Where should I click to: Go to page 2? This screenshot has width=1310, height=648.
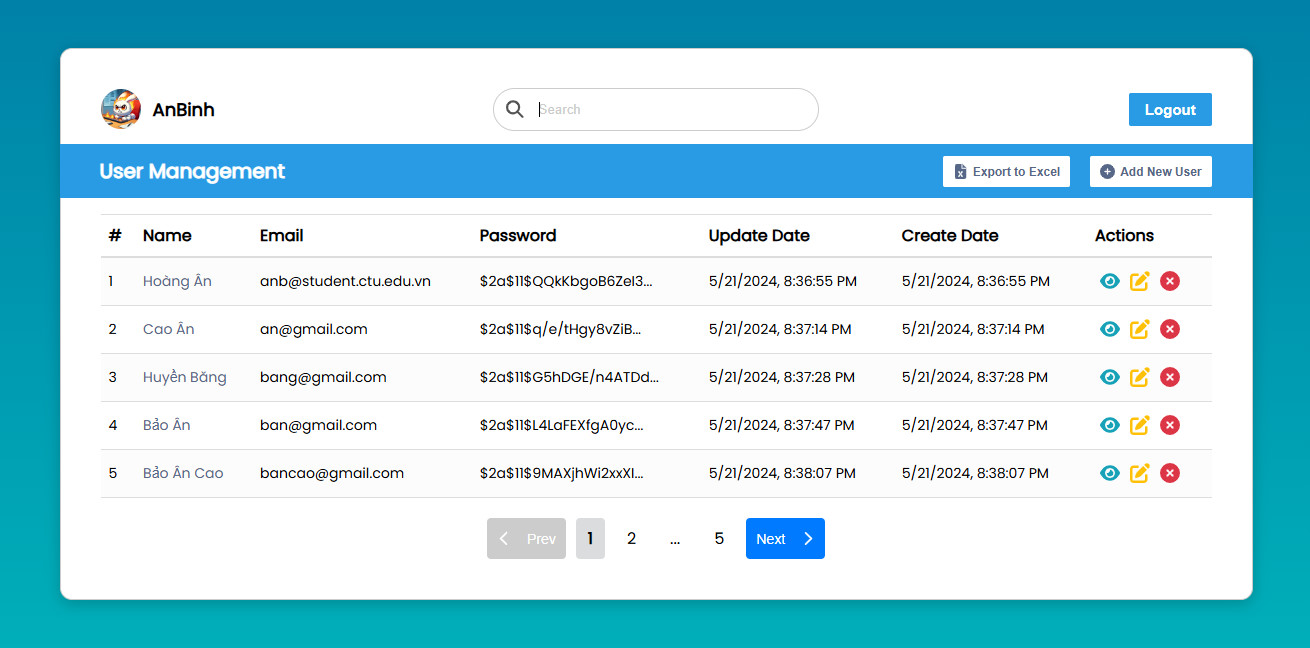click(x=631, y=539)
